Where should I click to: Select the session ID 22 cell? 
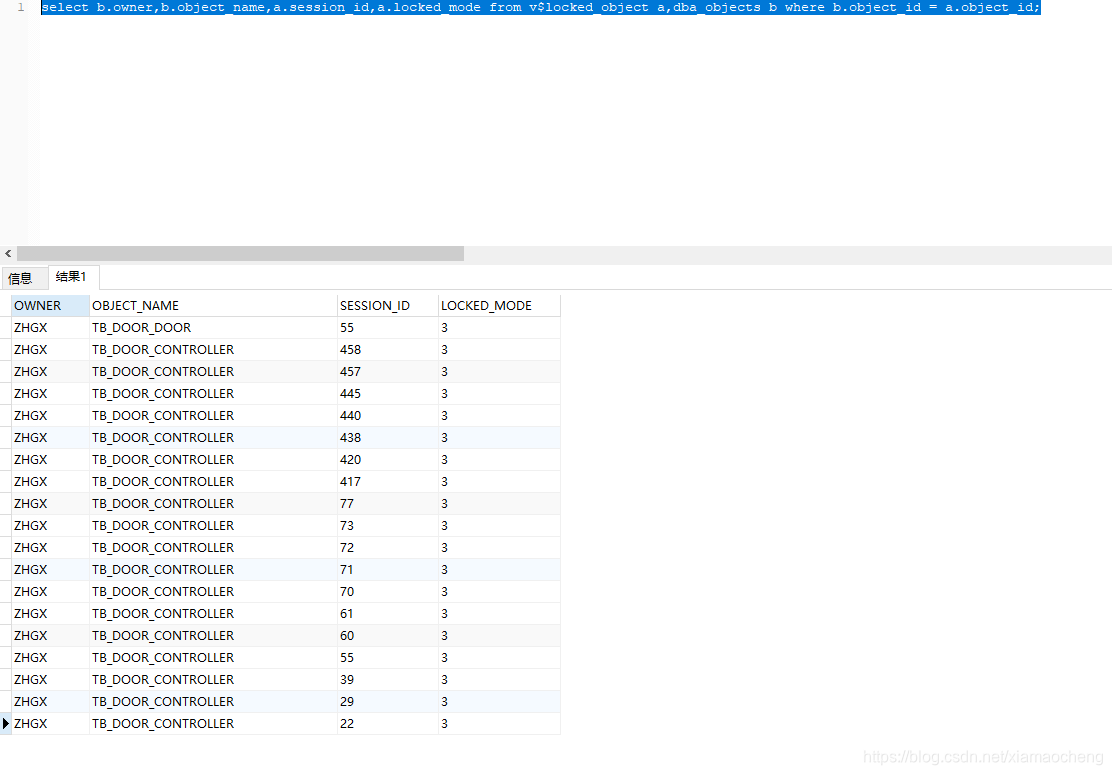[x=387, y=723]
